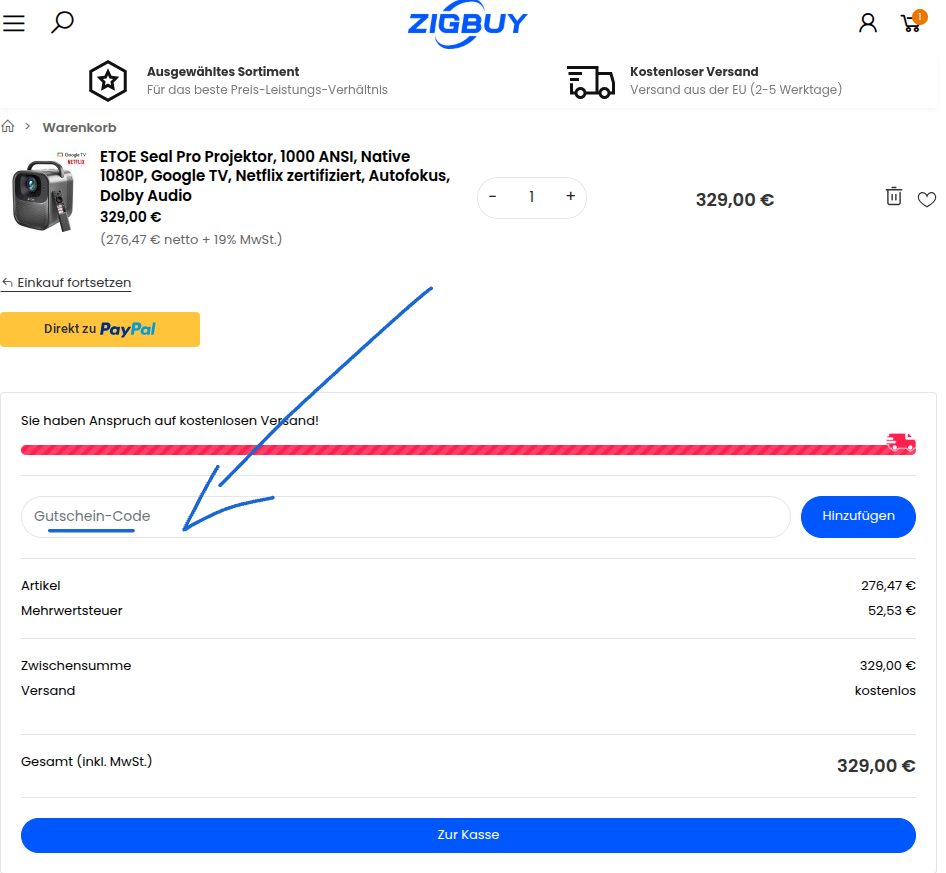Click the Direkt zu PayPal button
The width and height of the screenshot is (946, 873).
pyautogui.click(x=100, y=329)
